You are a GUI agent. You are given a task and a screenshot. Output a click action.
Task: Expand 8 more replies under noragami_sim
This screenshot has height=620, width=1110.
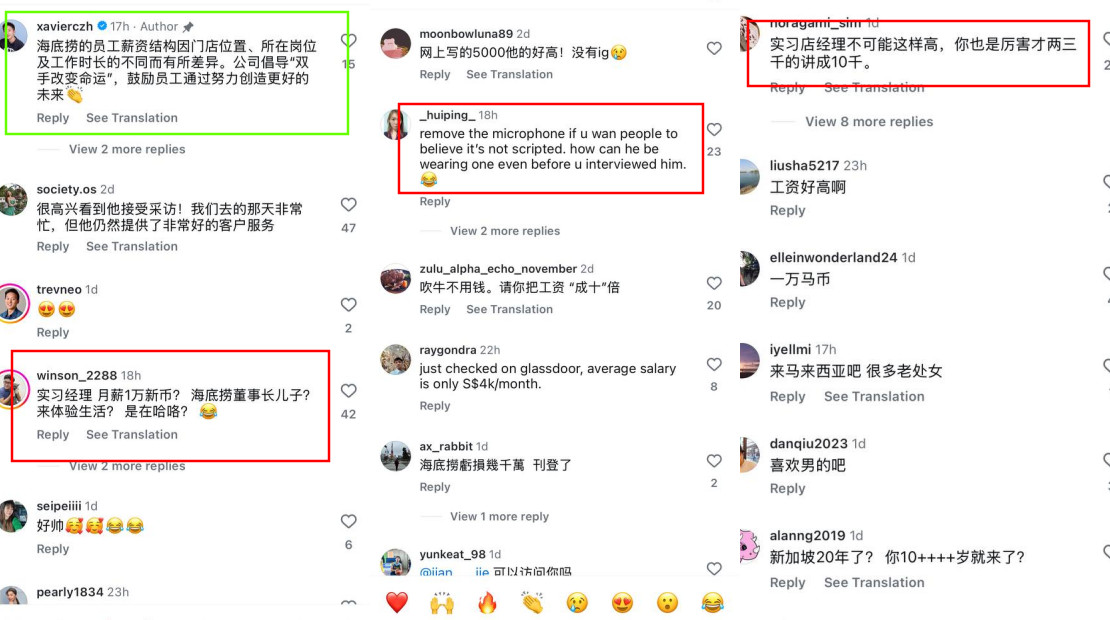(x=869, y=122)
